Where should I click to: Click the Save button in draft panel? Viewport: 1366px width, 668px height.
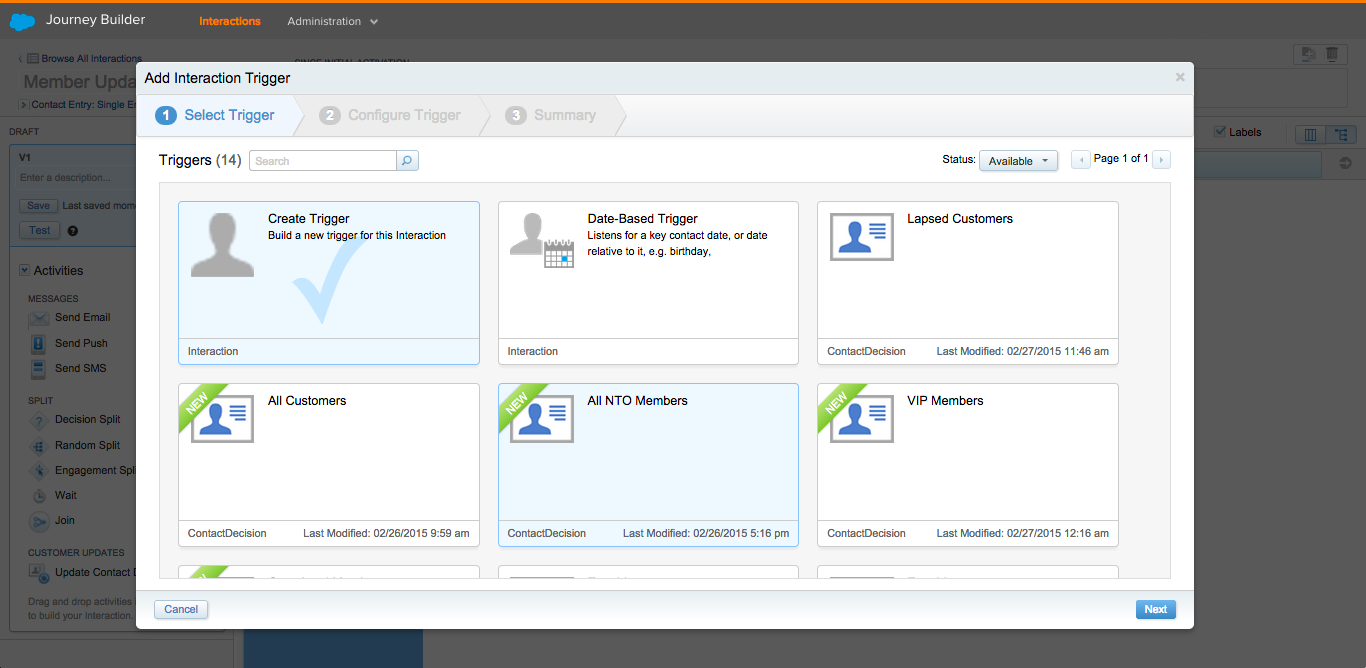(38, 205)
